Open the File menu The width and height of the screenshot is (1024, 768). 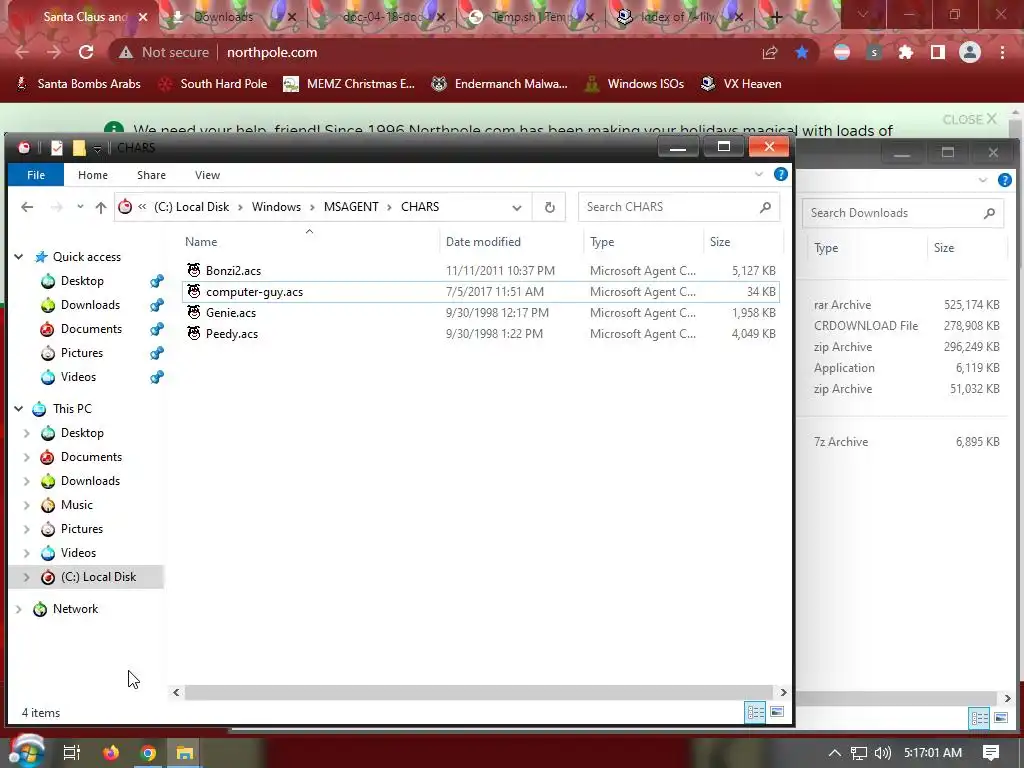pos(36,175)
